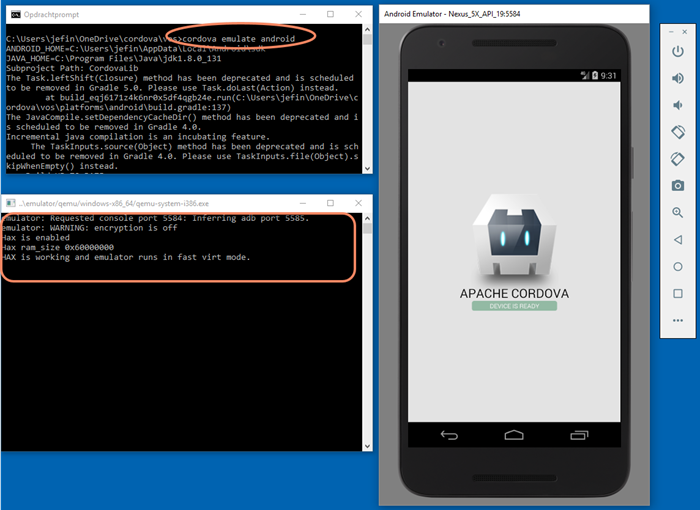
Task: Click the circle Home icon in emulator sidebar
Action: [x=678, y=267]
